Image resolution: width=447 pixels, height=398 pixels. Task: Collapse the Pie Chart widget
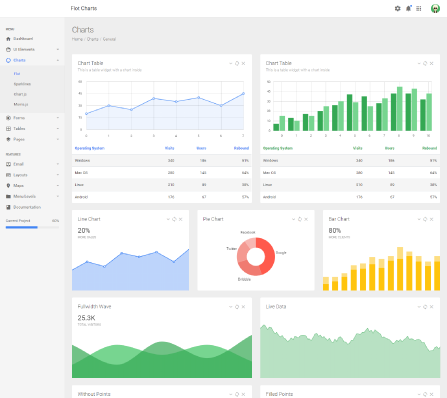coord(293,219)
